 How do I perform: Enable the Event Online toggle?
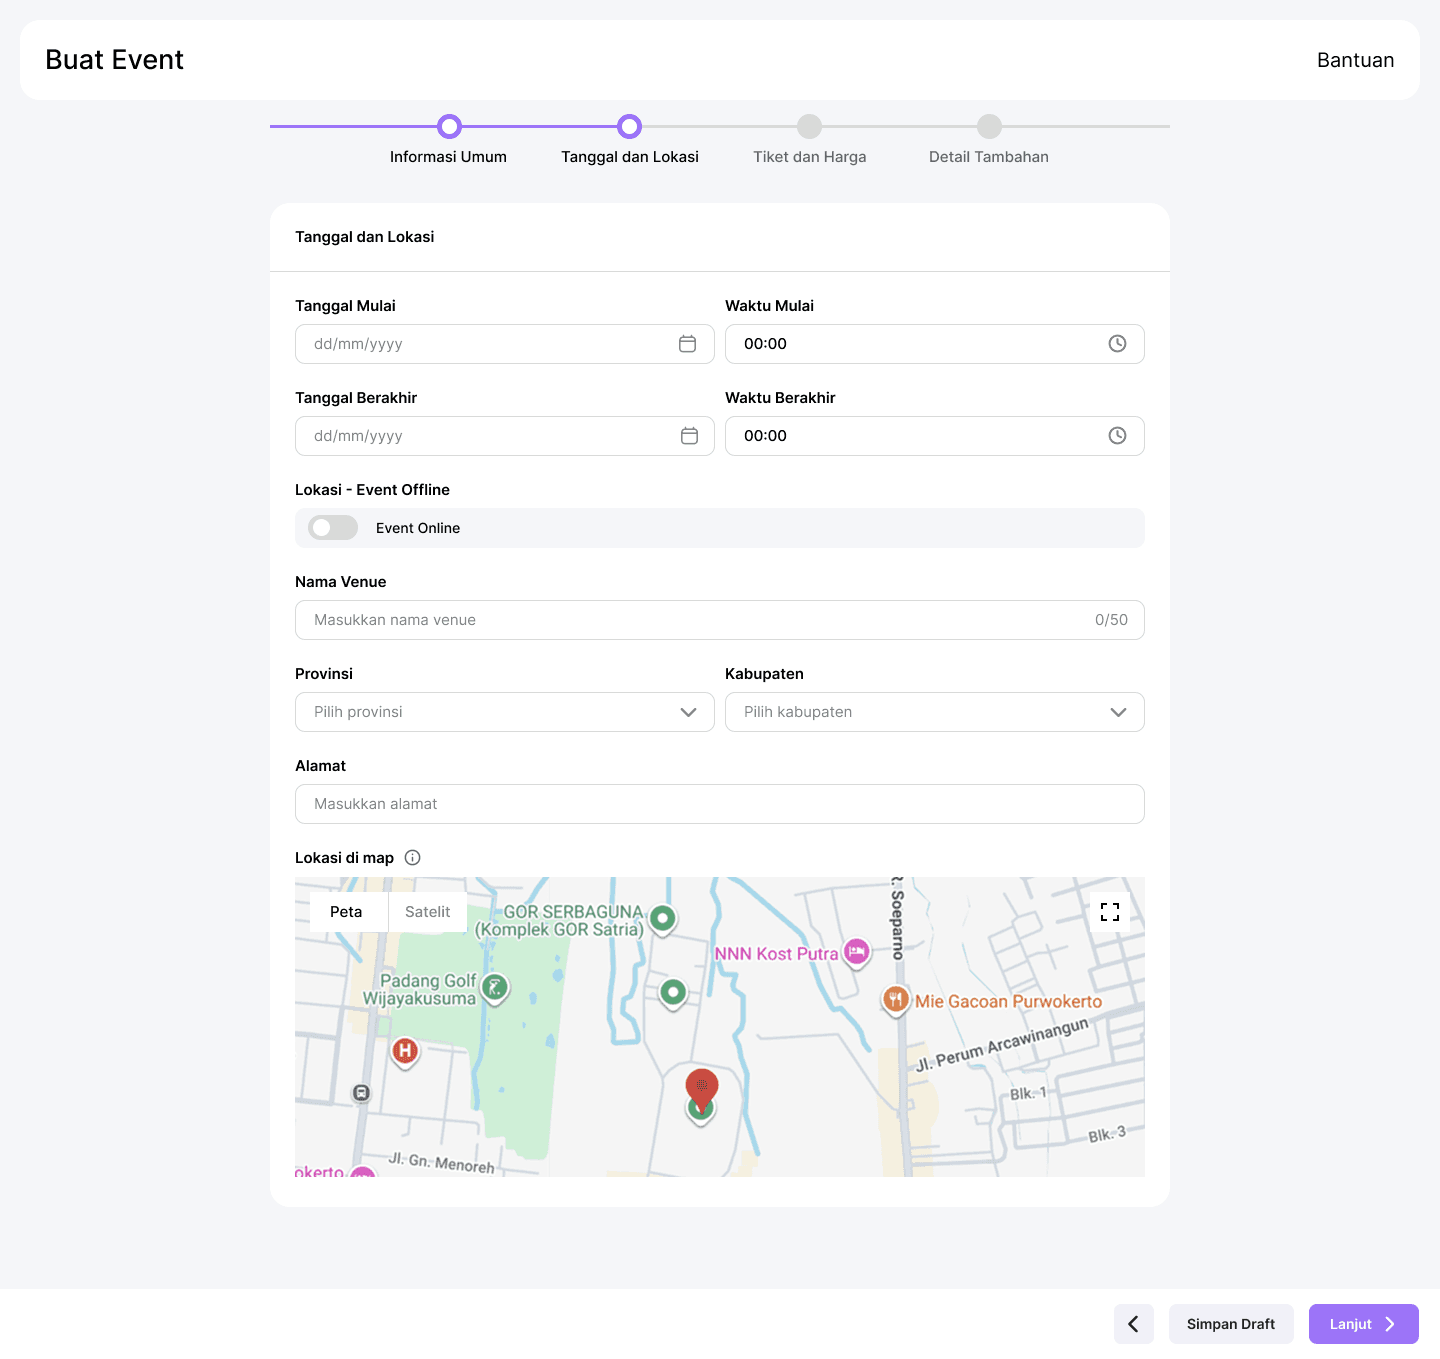point(333,528)
